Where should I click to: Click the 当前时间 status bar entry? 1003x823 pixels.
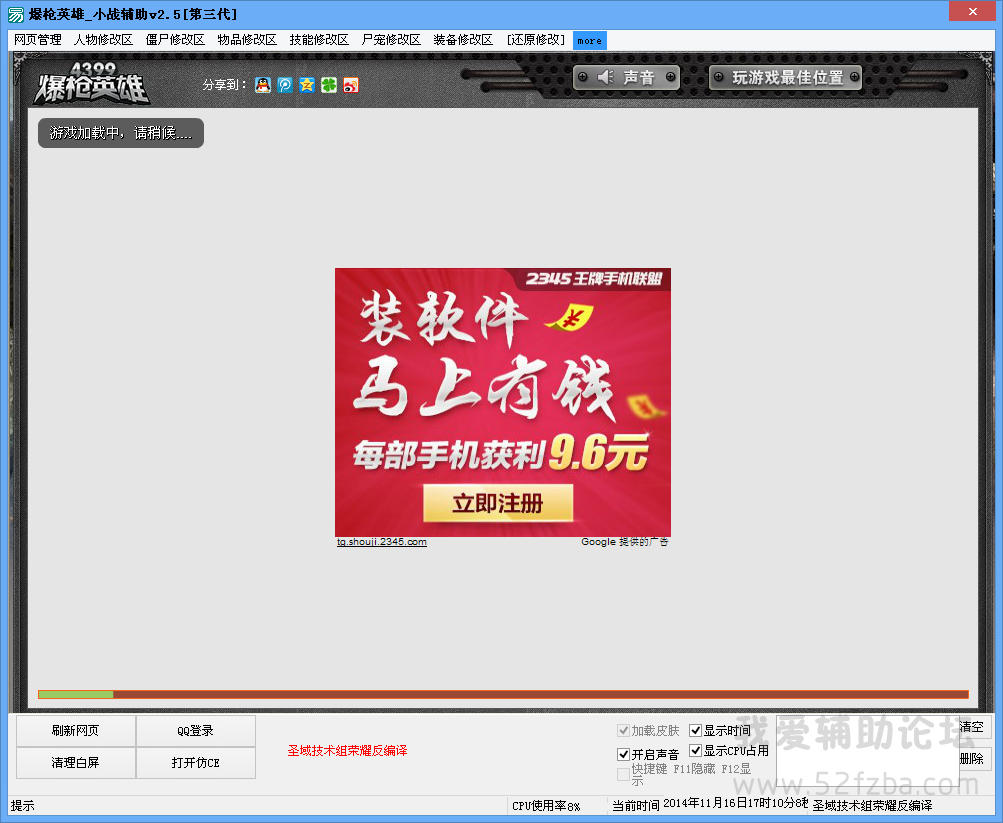(709, 805)
